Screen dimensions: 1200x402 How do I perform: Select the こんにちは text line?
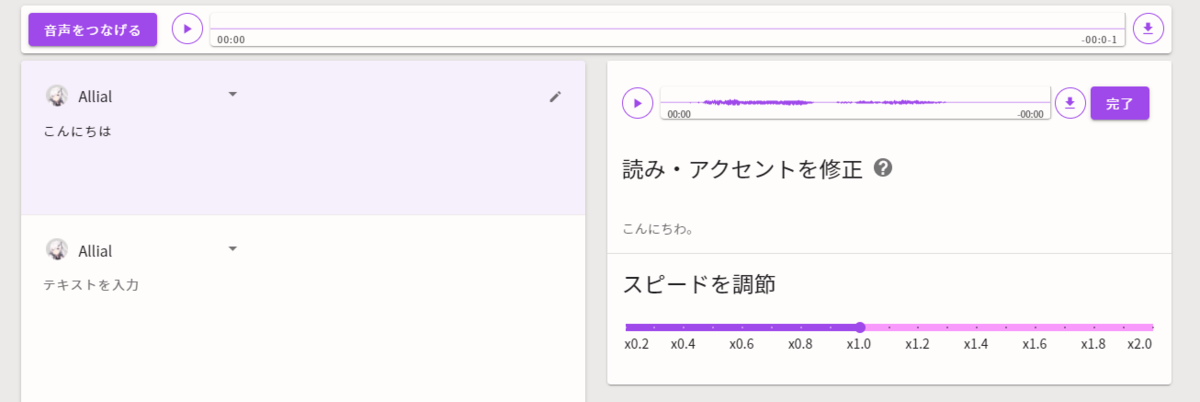coord(77,131)
